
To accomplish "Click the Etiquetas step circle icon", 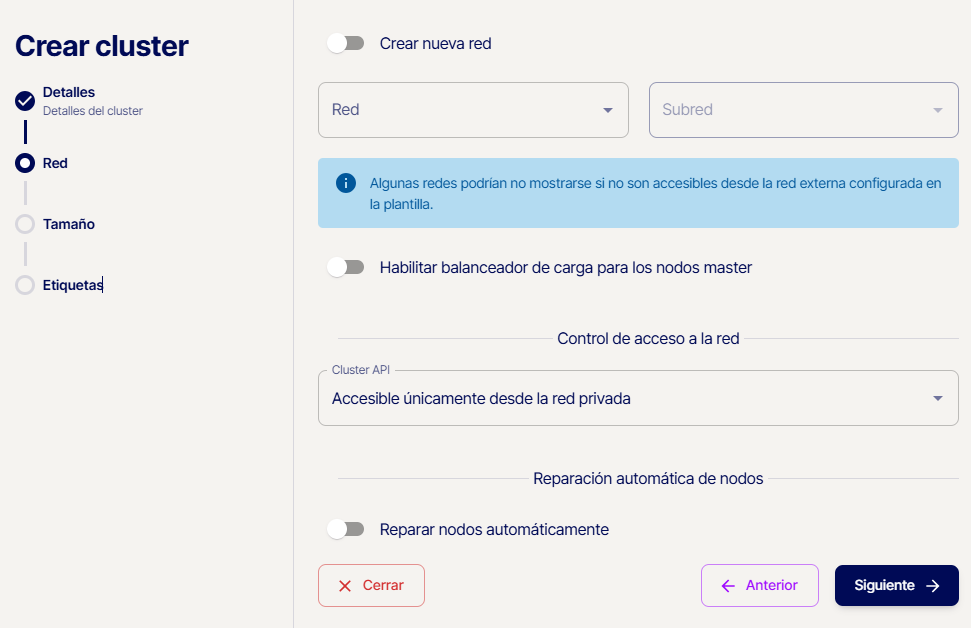I will [25, 285].
